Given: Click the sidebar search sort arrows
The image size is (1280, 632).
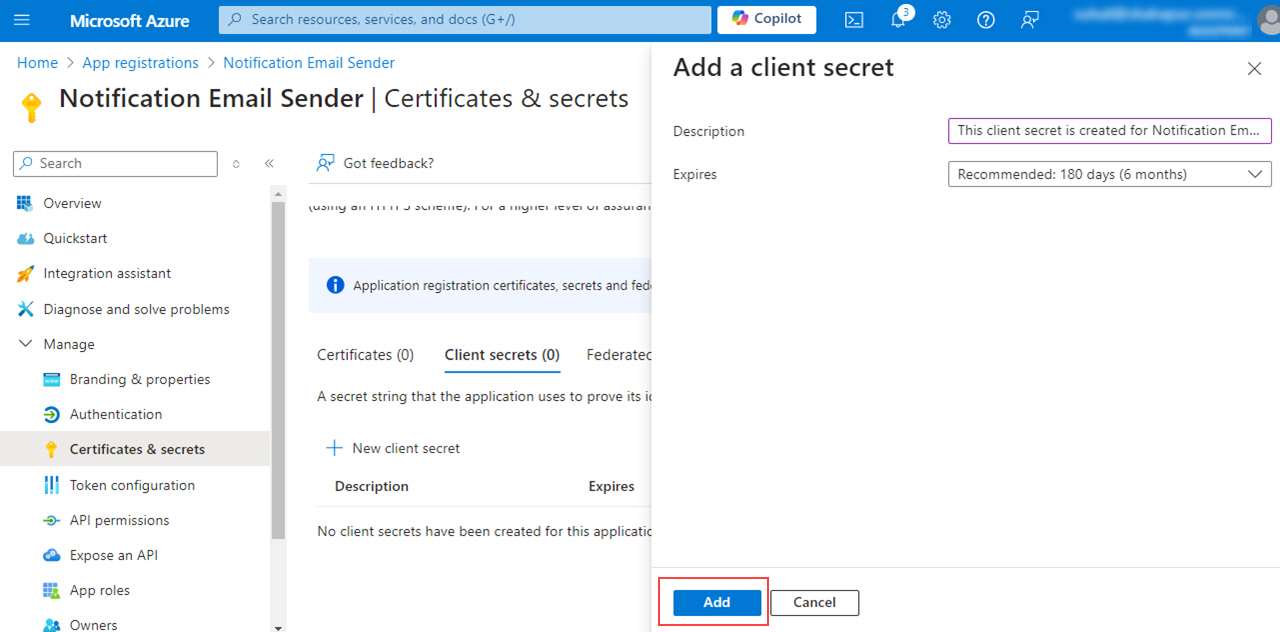Looking at the screenshot, I should click(x=236, y=164).
